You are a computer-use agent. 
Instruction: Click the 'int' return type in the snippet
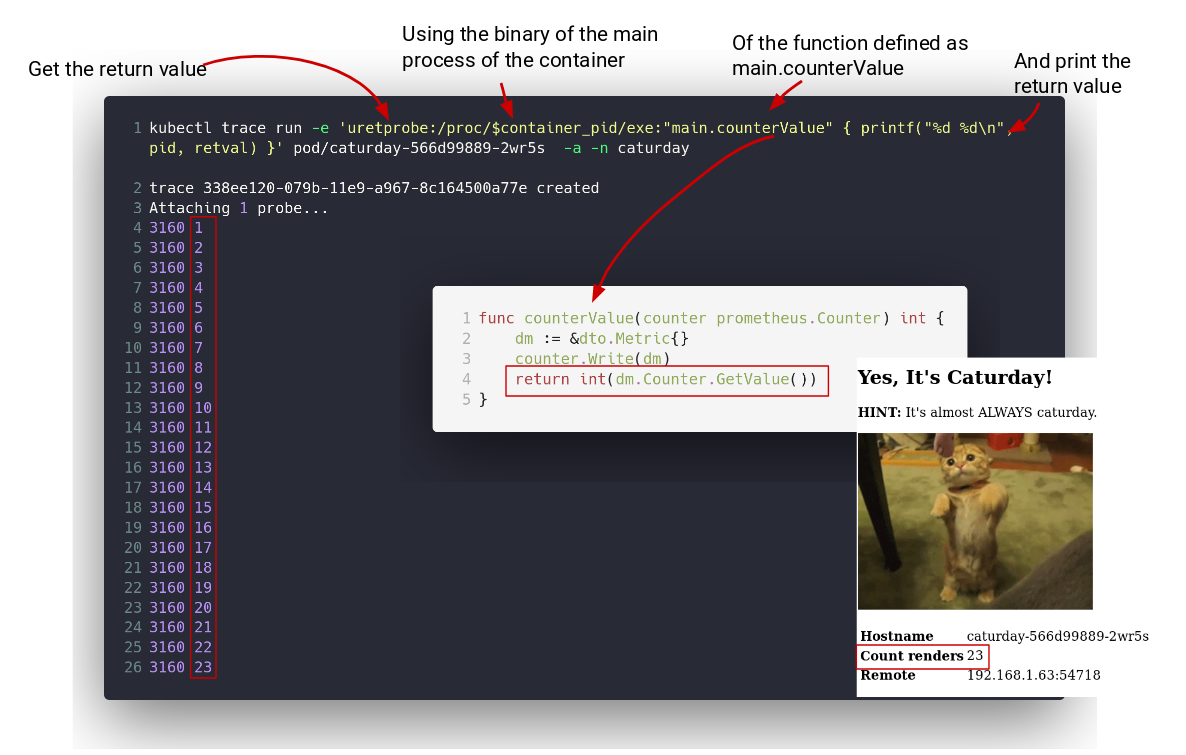coord(913,318)
